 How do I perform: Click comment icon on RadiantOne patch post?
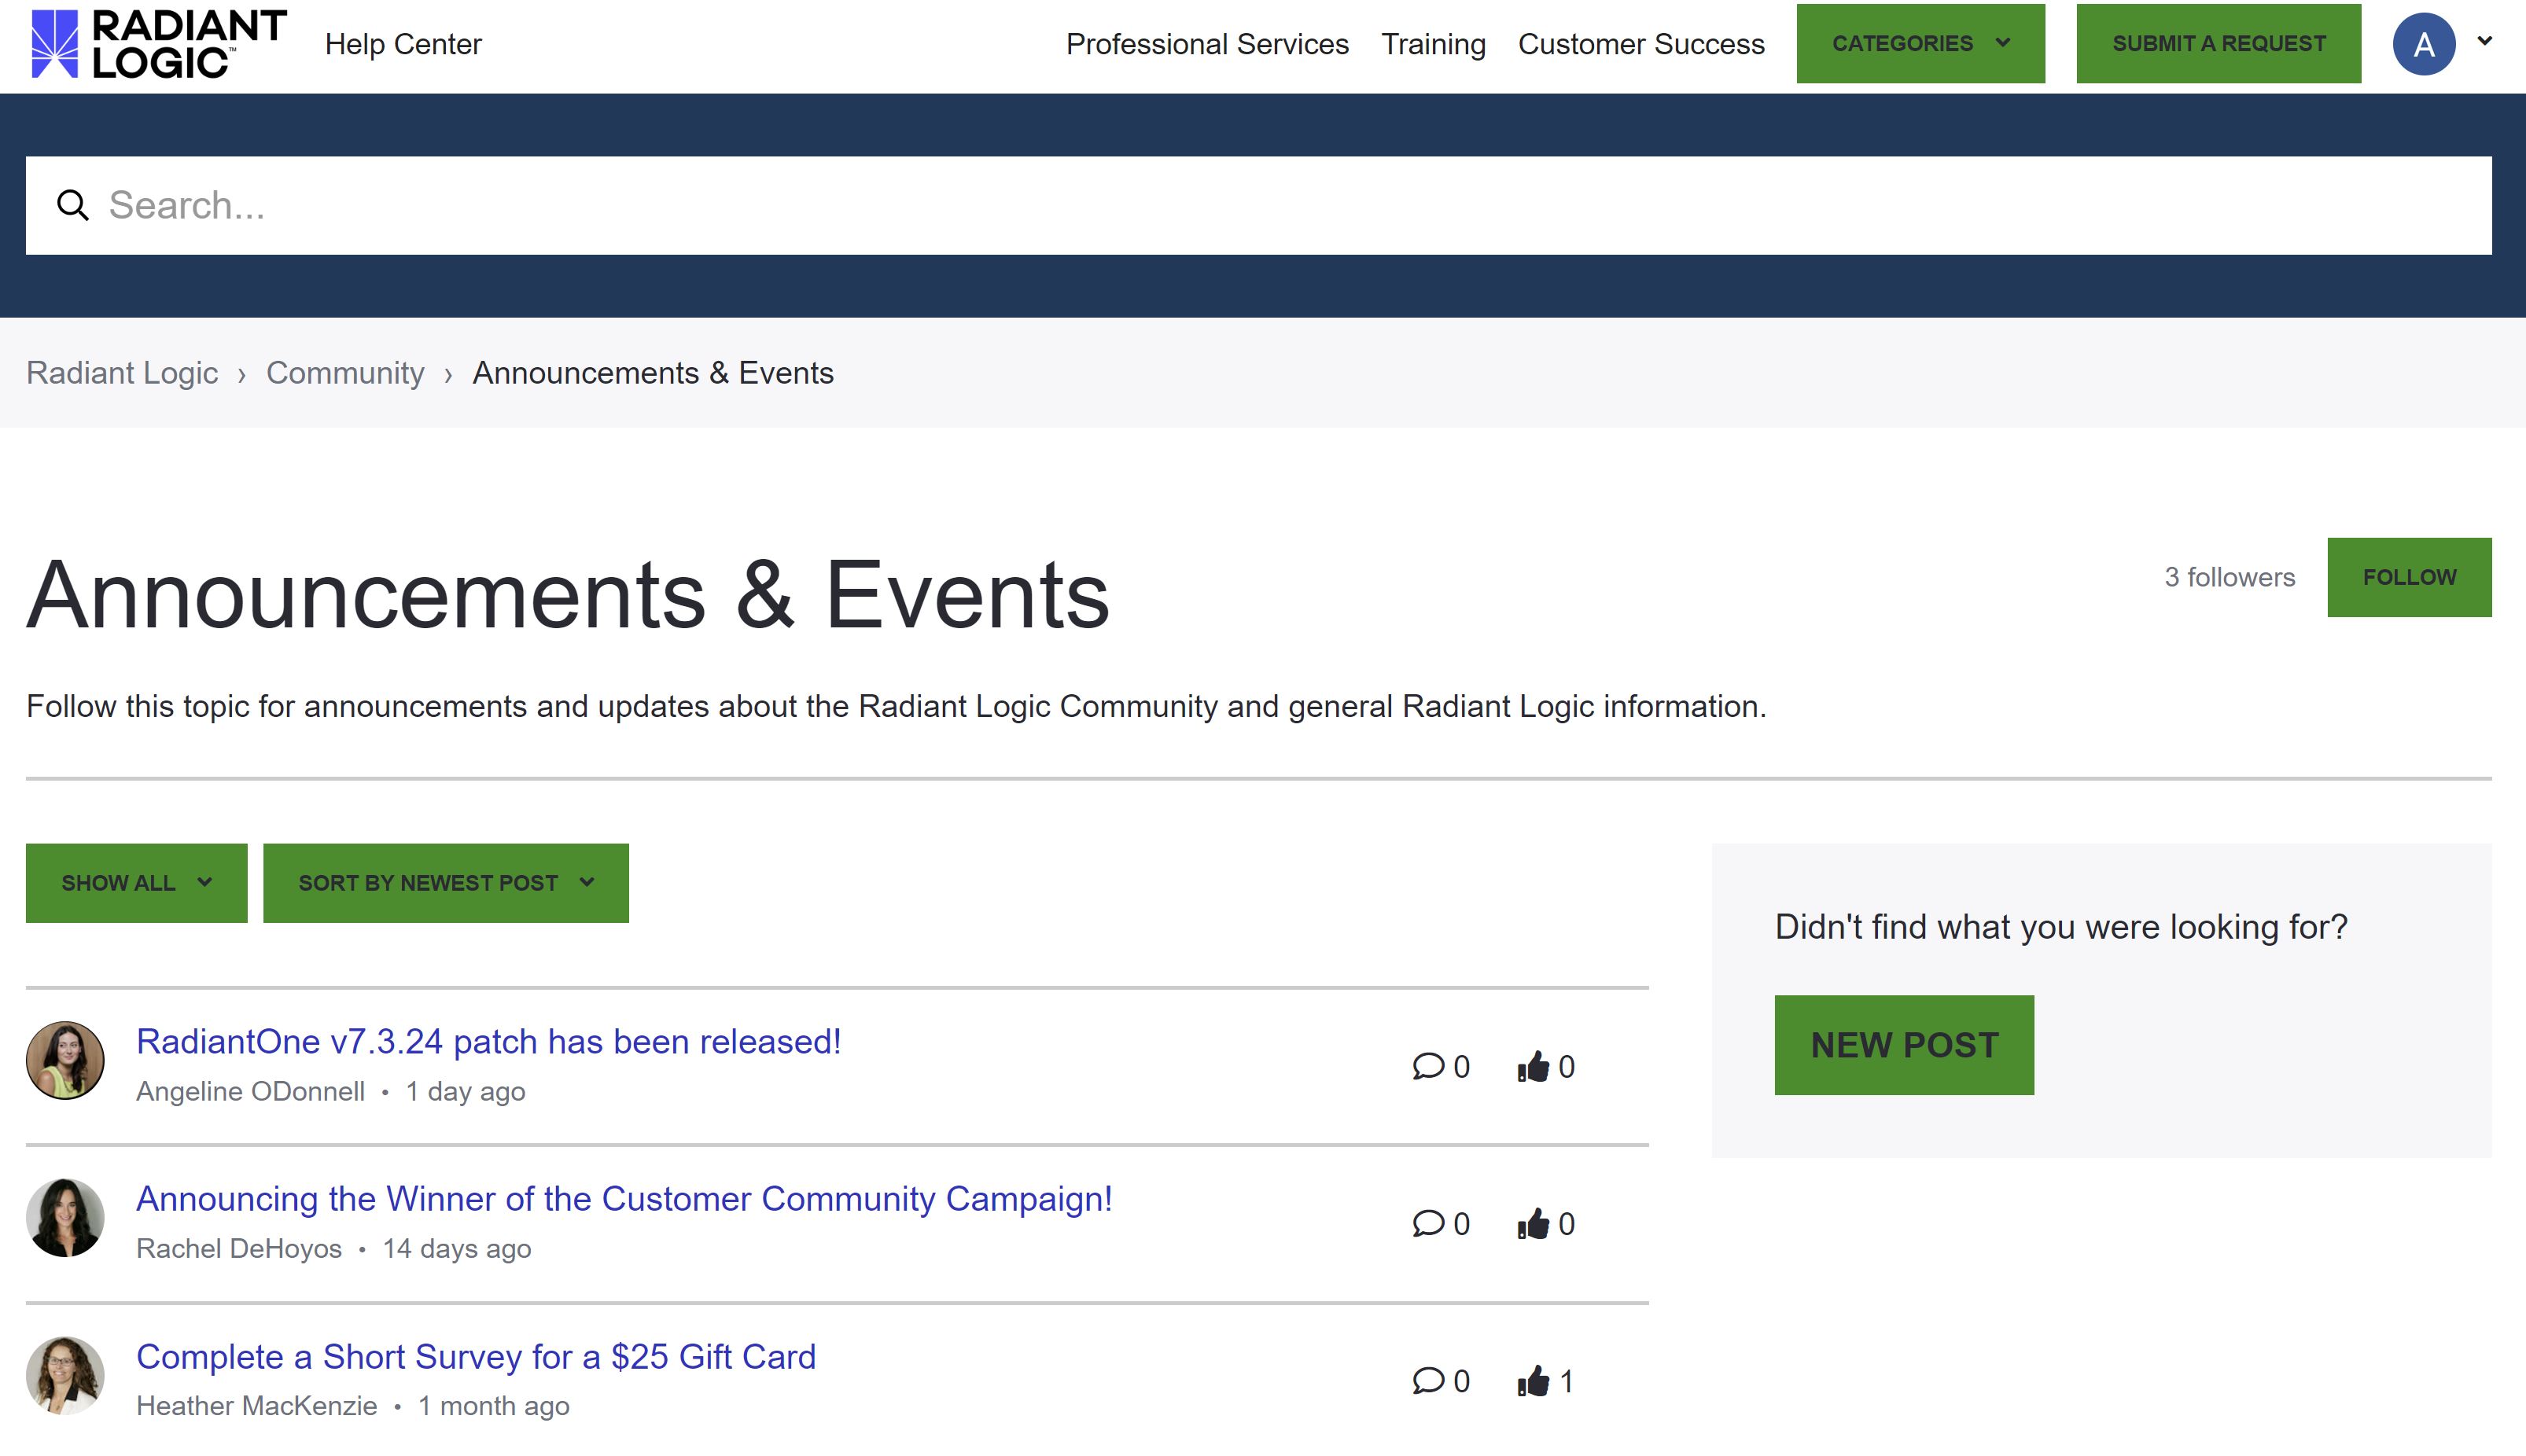coord(1428,1066)
